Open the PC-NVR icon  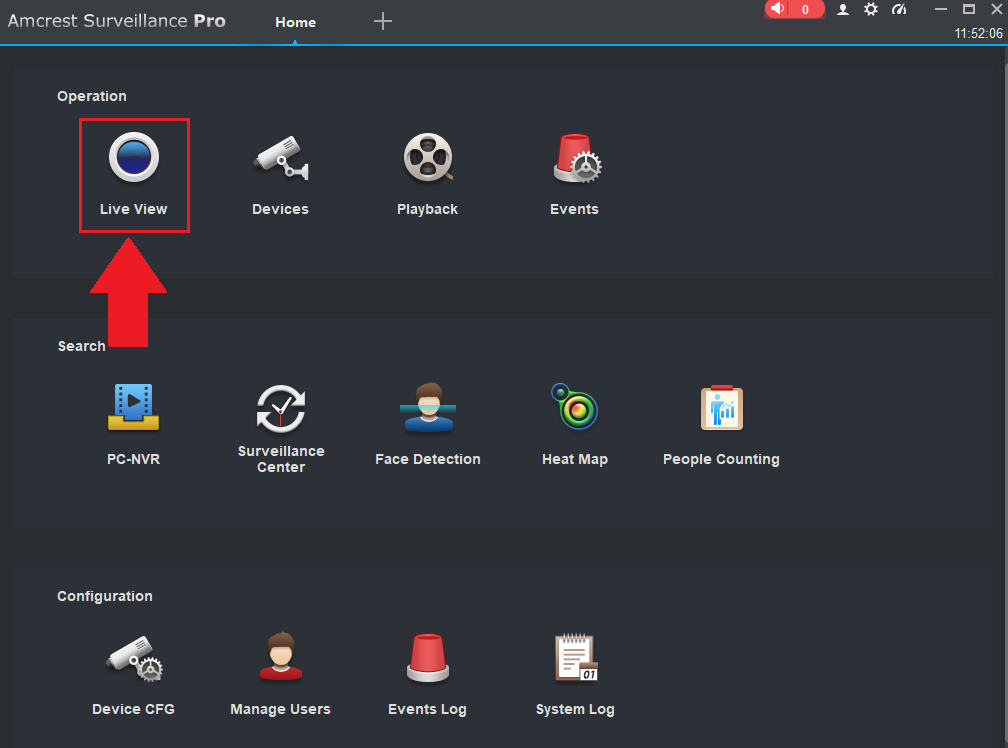click(134, 408)
